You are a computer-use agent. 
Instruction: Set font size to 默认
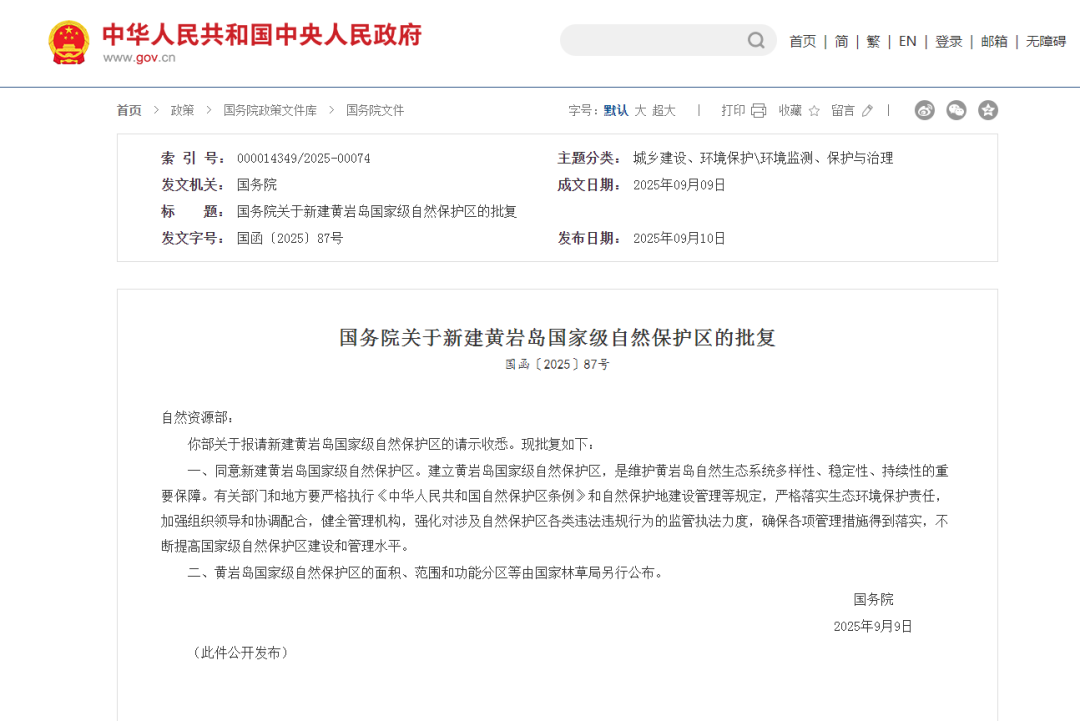pyautogui.click(x=616, y=110)
